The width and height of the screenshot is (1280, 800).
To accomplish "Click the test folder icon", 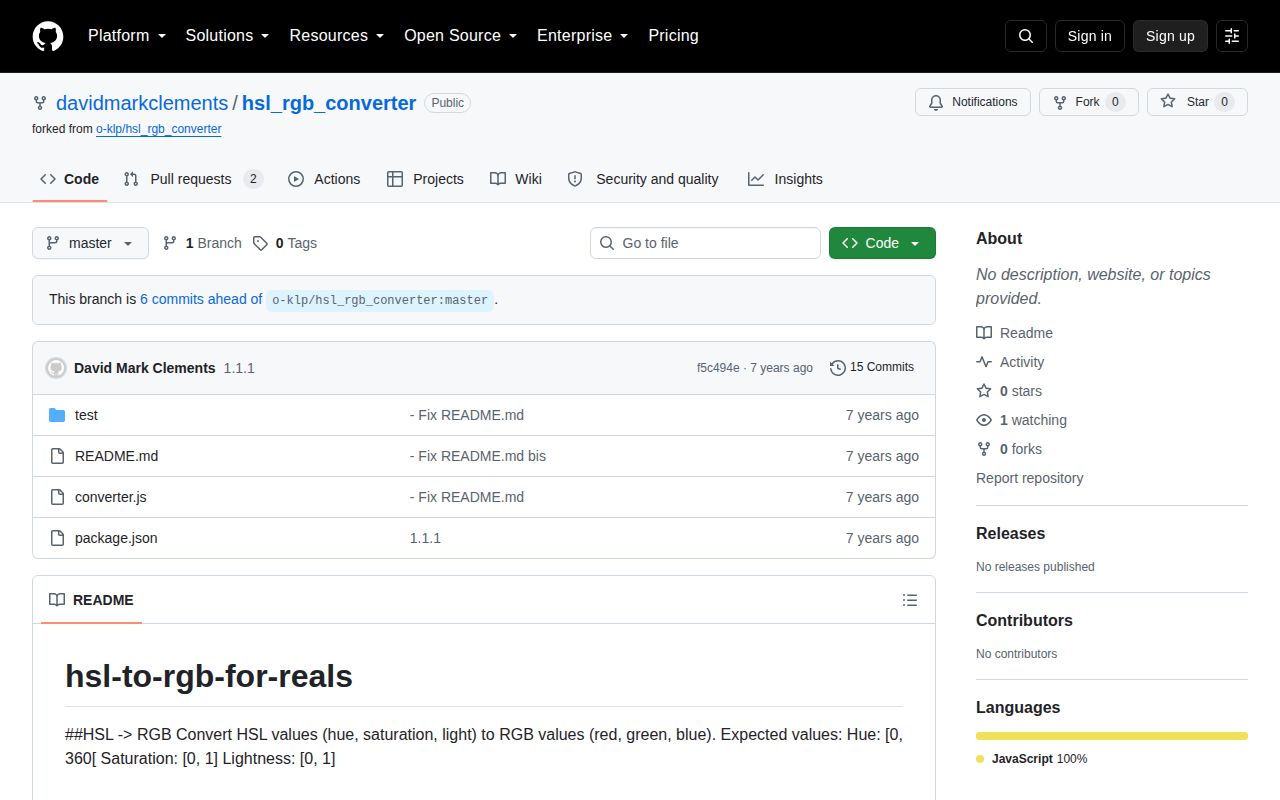I will [57, 415].
